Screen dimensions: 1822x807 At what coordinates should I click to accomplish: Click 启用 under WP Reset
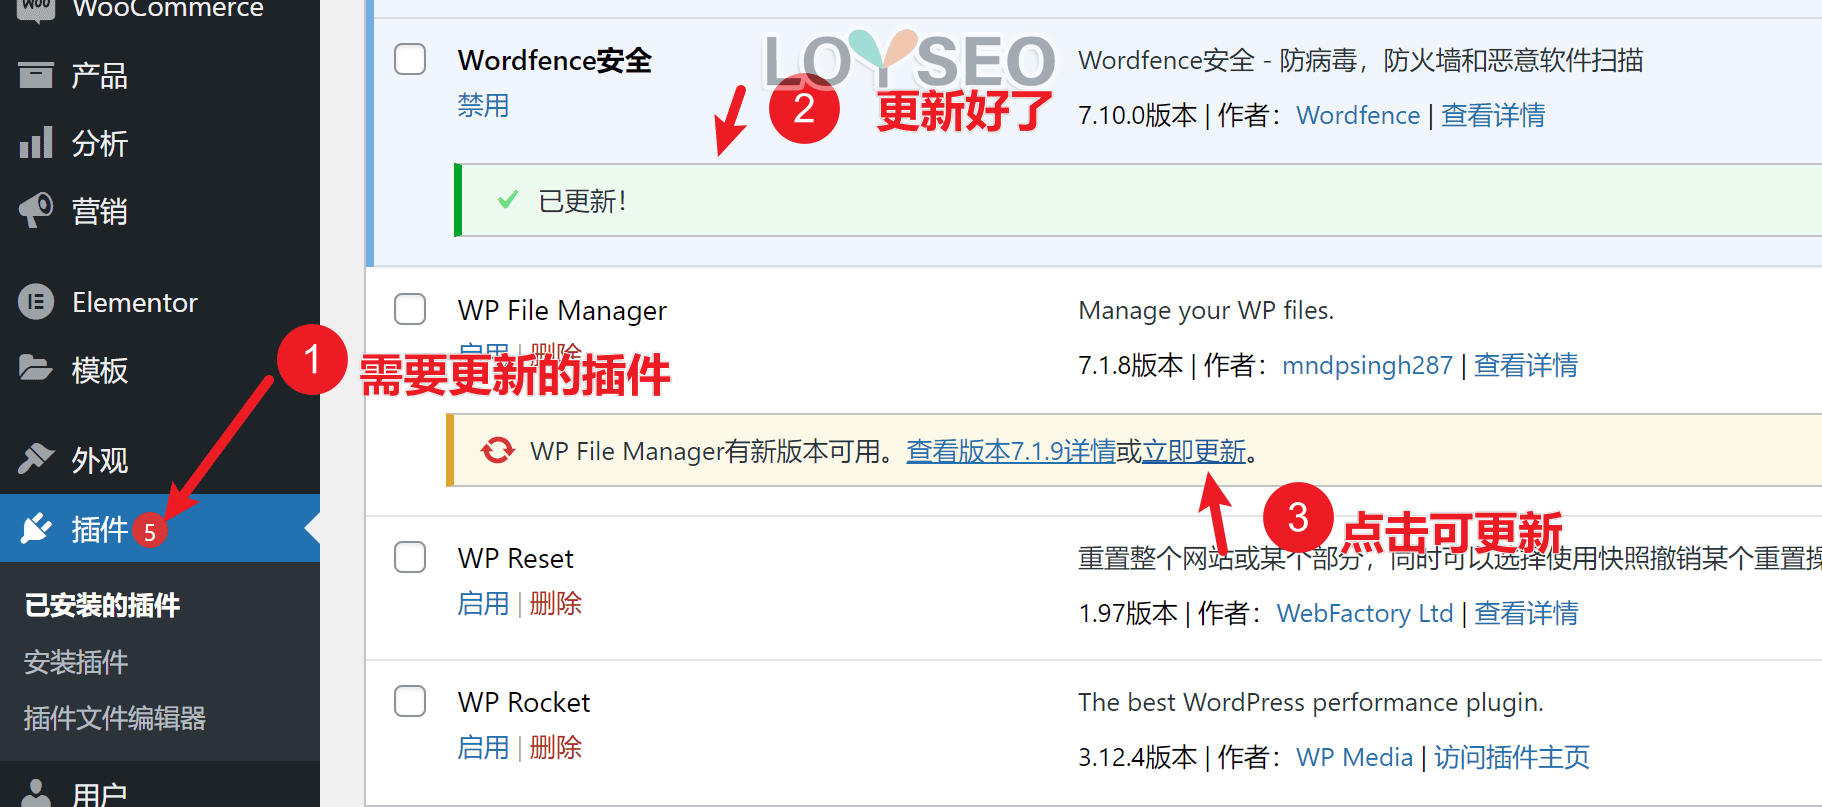(x=483, y=603)
